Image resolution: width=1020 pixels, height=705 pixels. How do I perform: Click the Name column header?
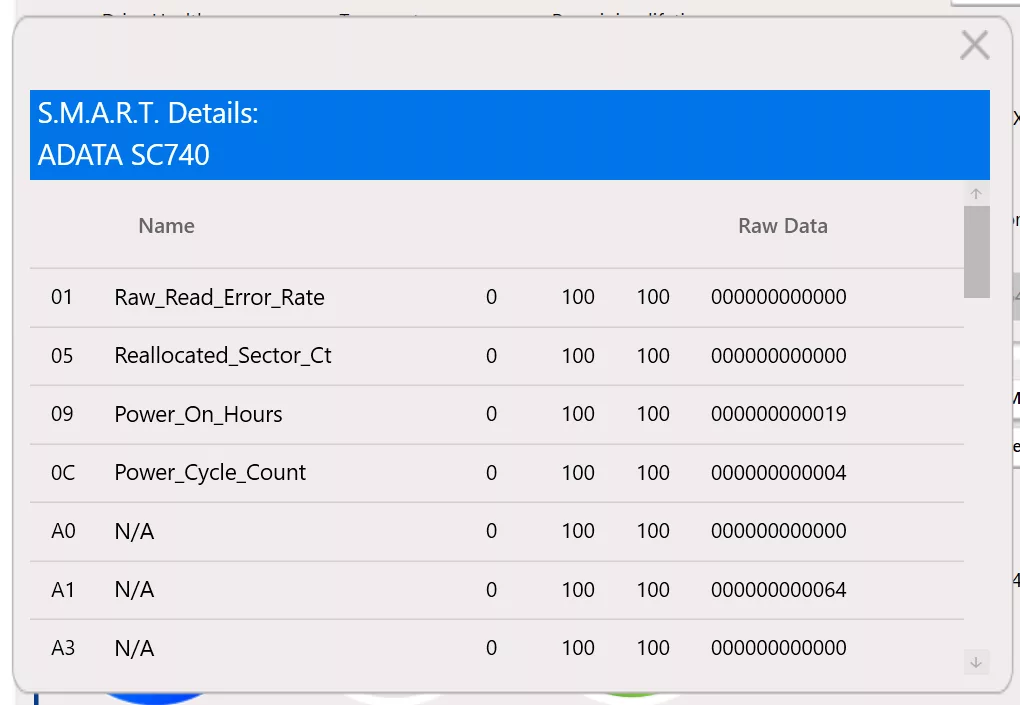(167, 226)
